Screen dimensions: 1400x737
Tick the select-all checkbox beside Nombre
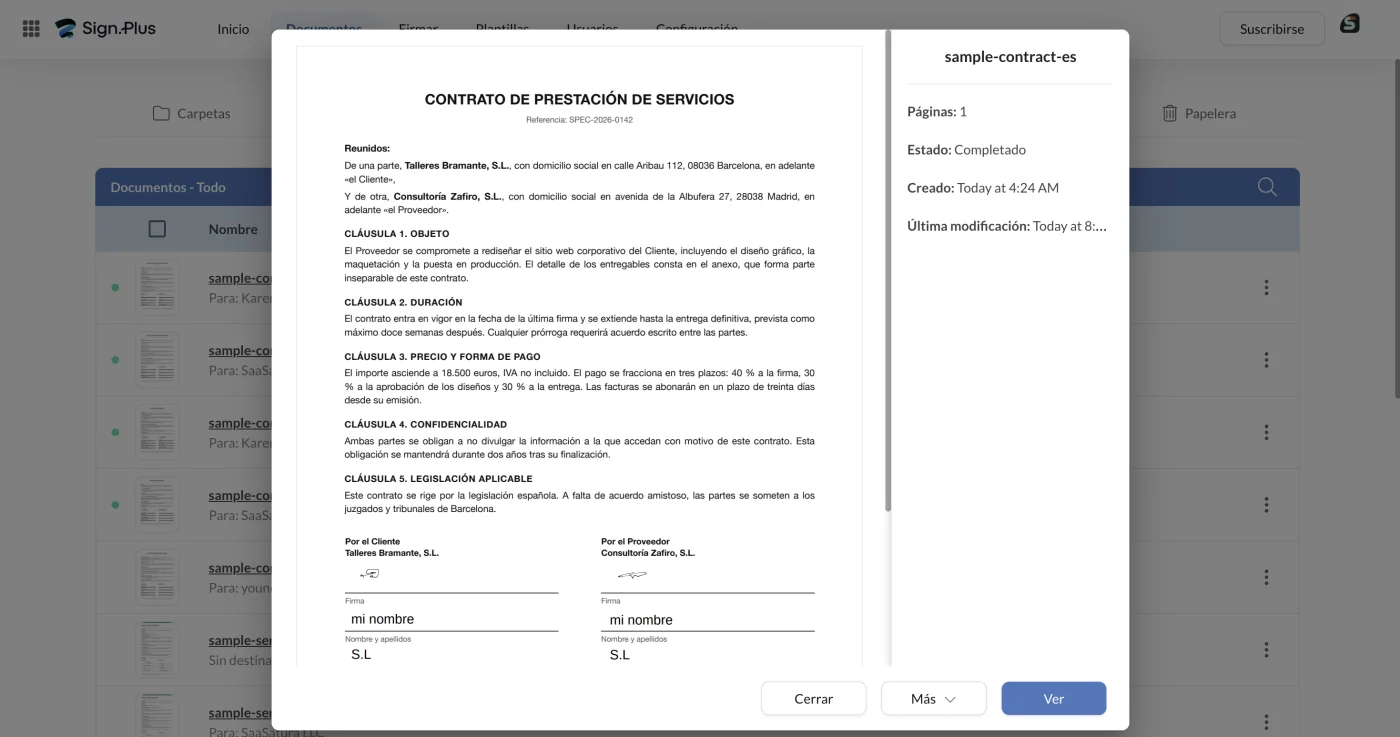pyautogui.click(x=157, y=229)
